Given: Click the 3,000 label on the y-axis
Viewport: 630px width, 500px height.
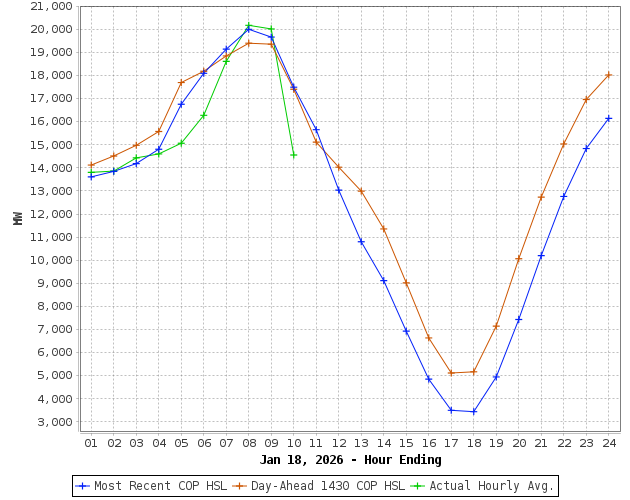Looking at the screenshot, I should (x=54, y=422).
